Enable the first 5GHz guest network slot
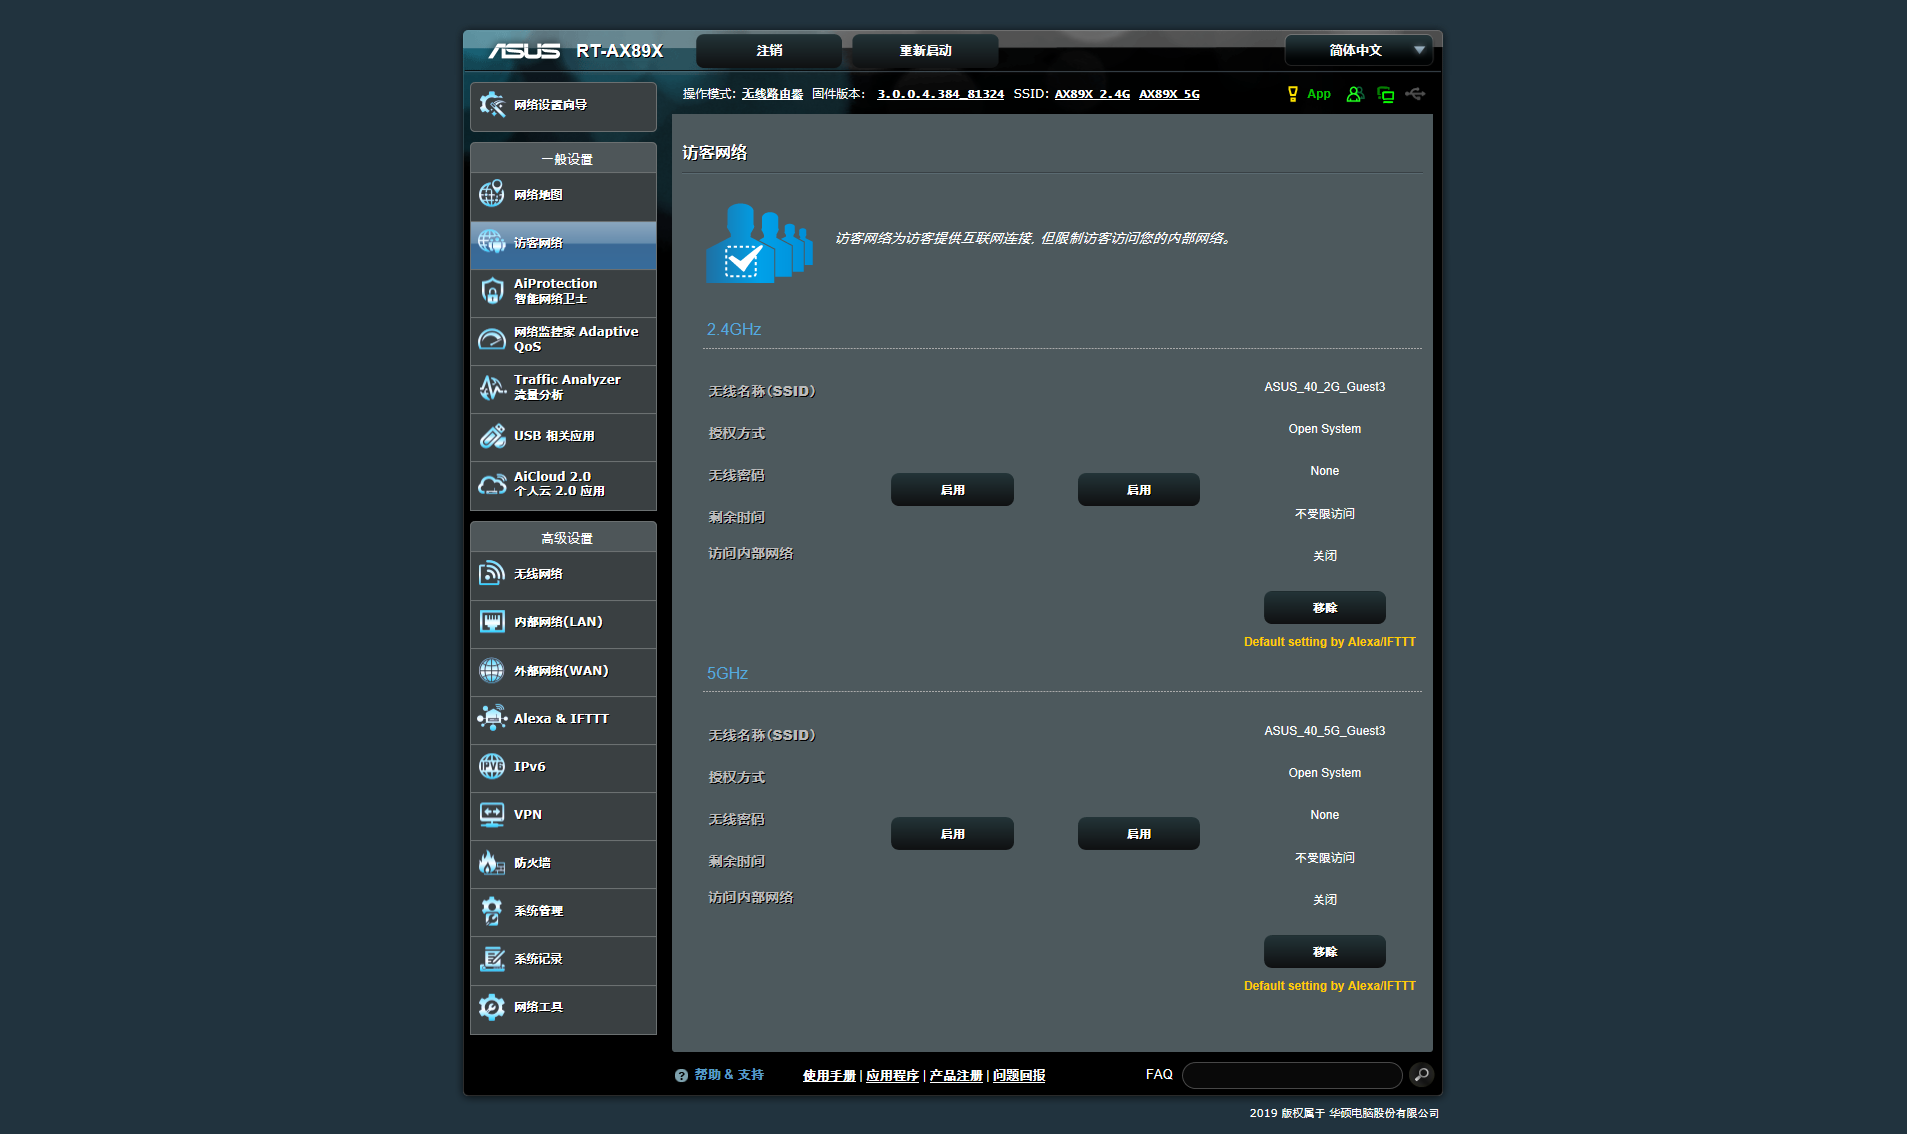Viewport: 1907px width, 1134px height. 952,834
